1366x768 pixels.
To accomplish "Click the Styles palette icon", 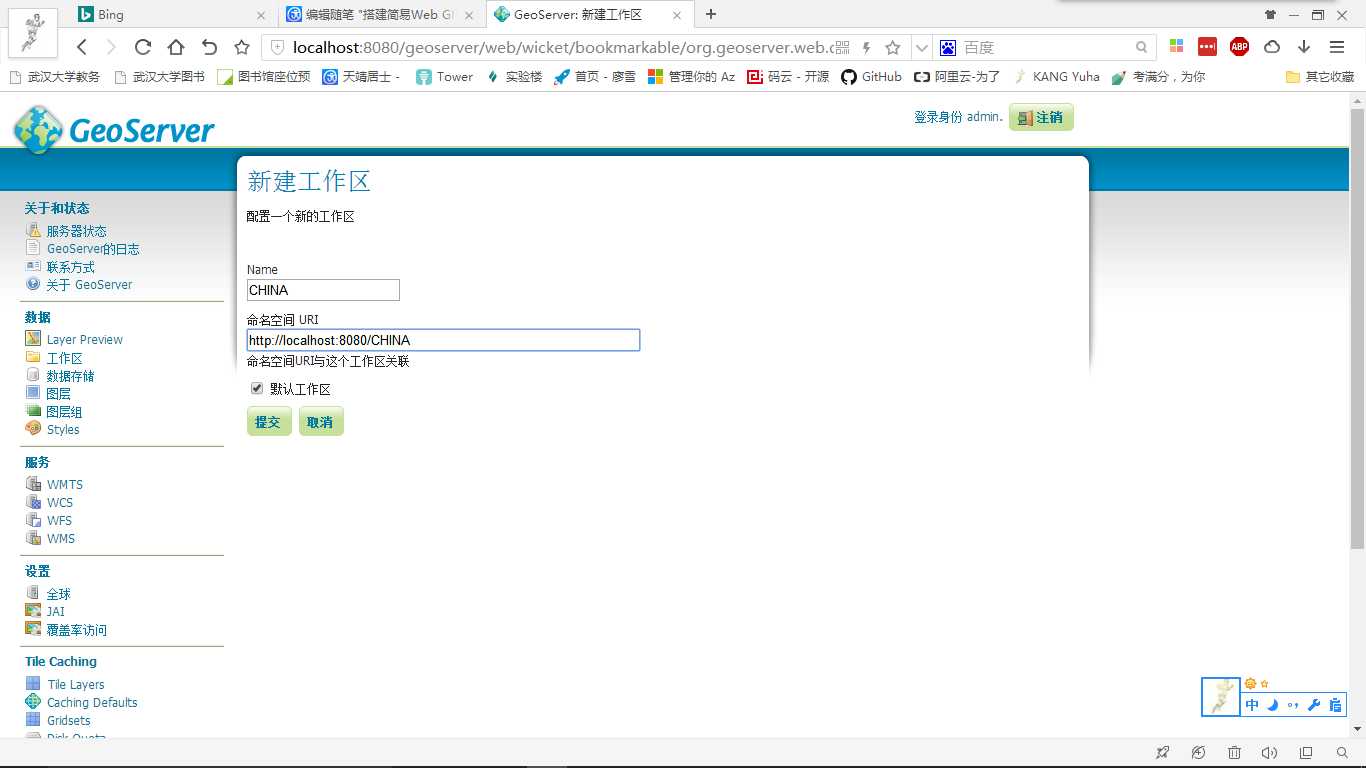I will click(33, 429).
